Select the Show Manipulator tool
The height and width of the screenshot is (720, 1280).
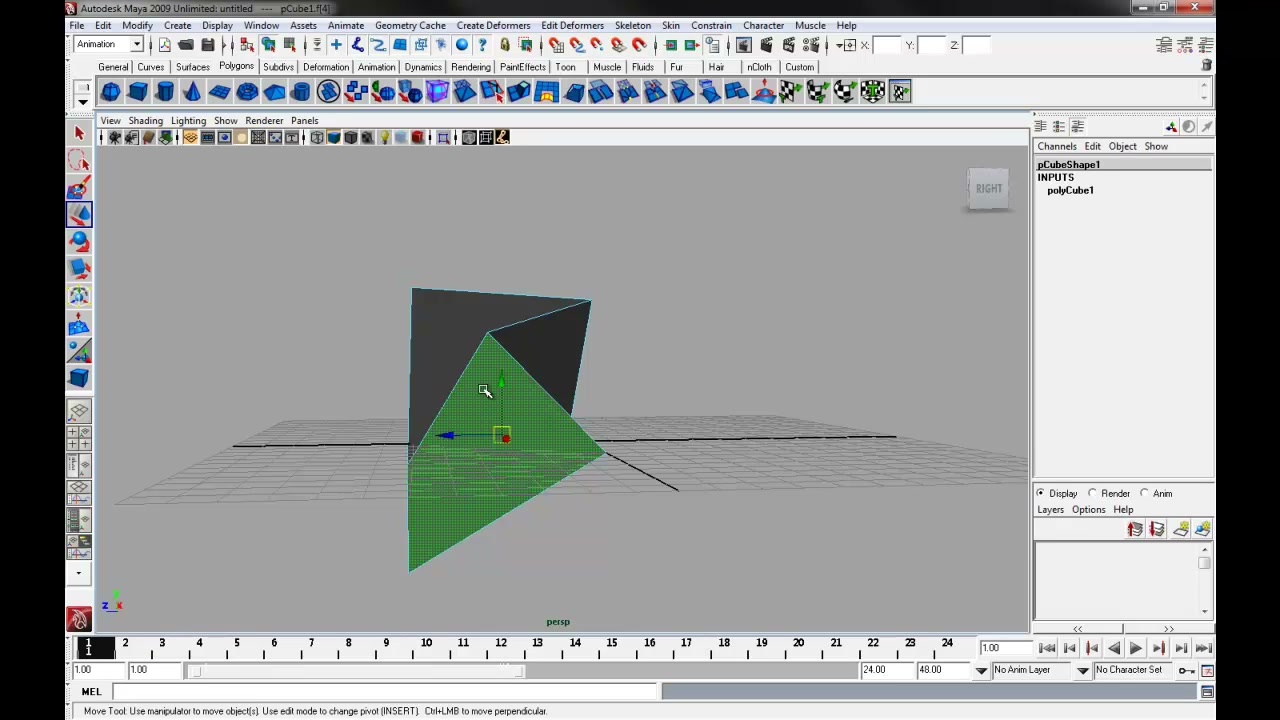(79, 350)
